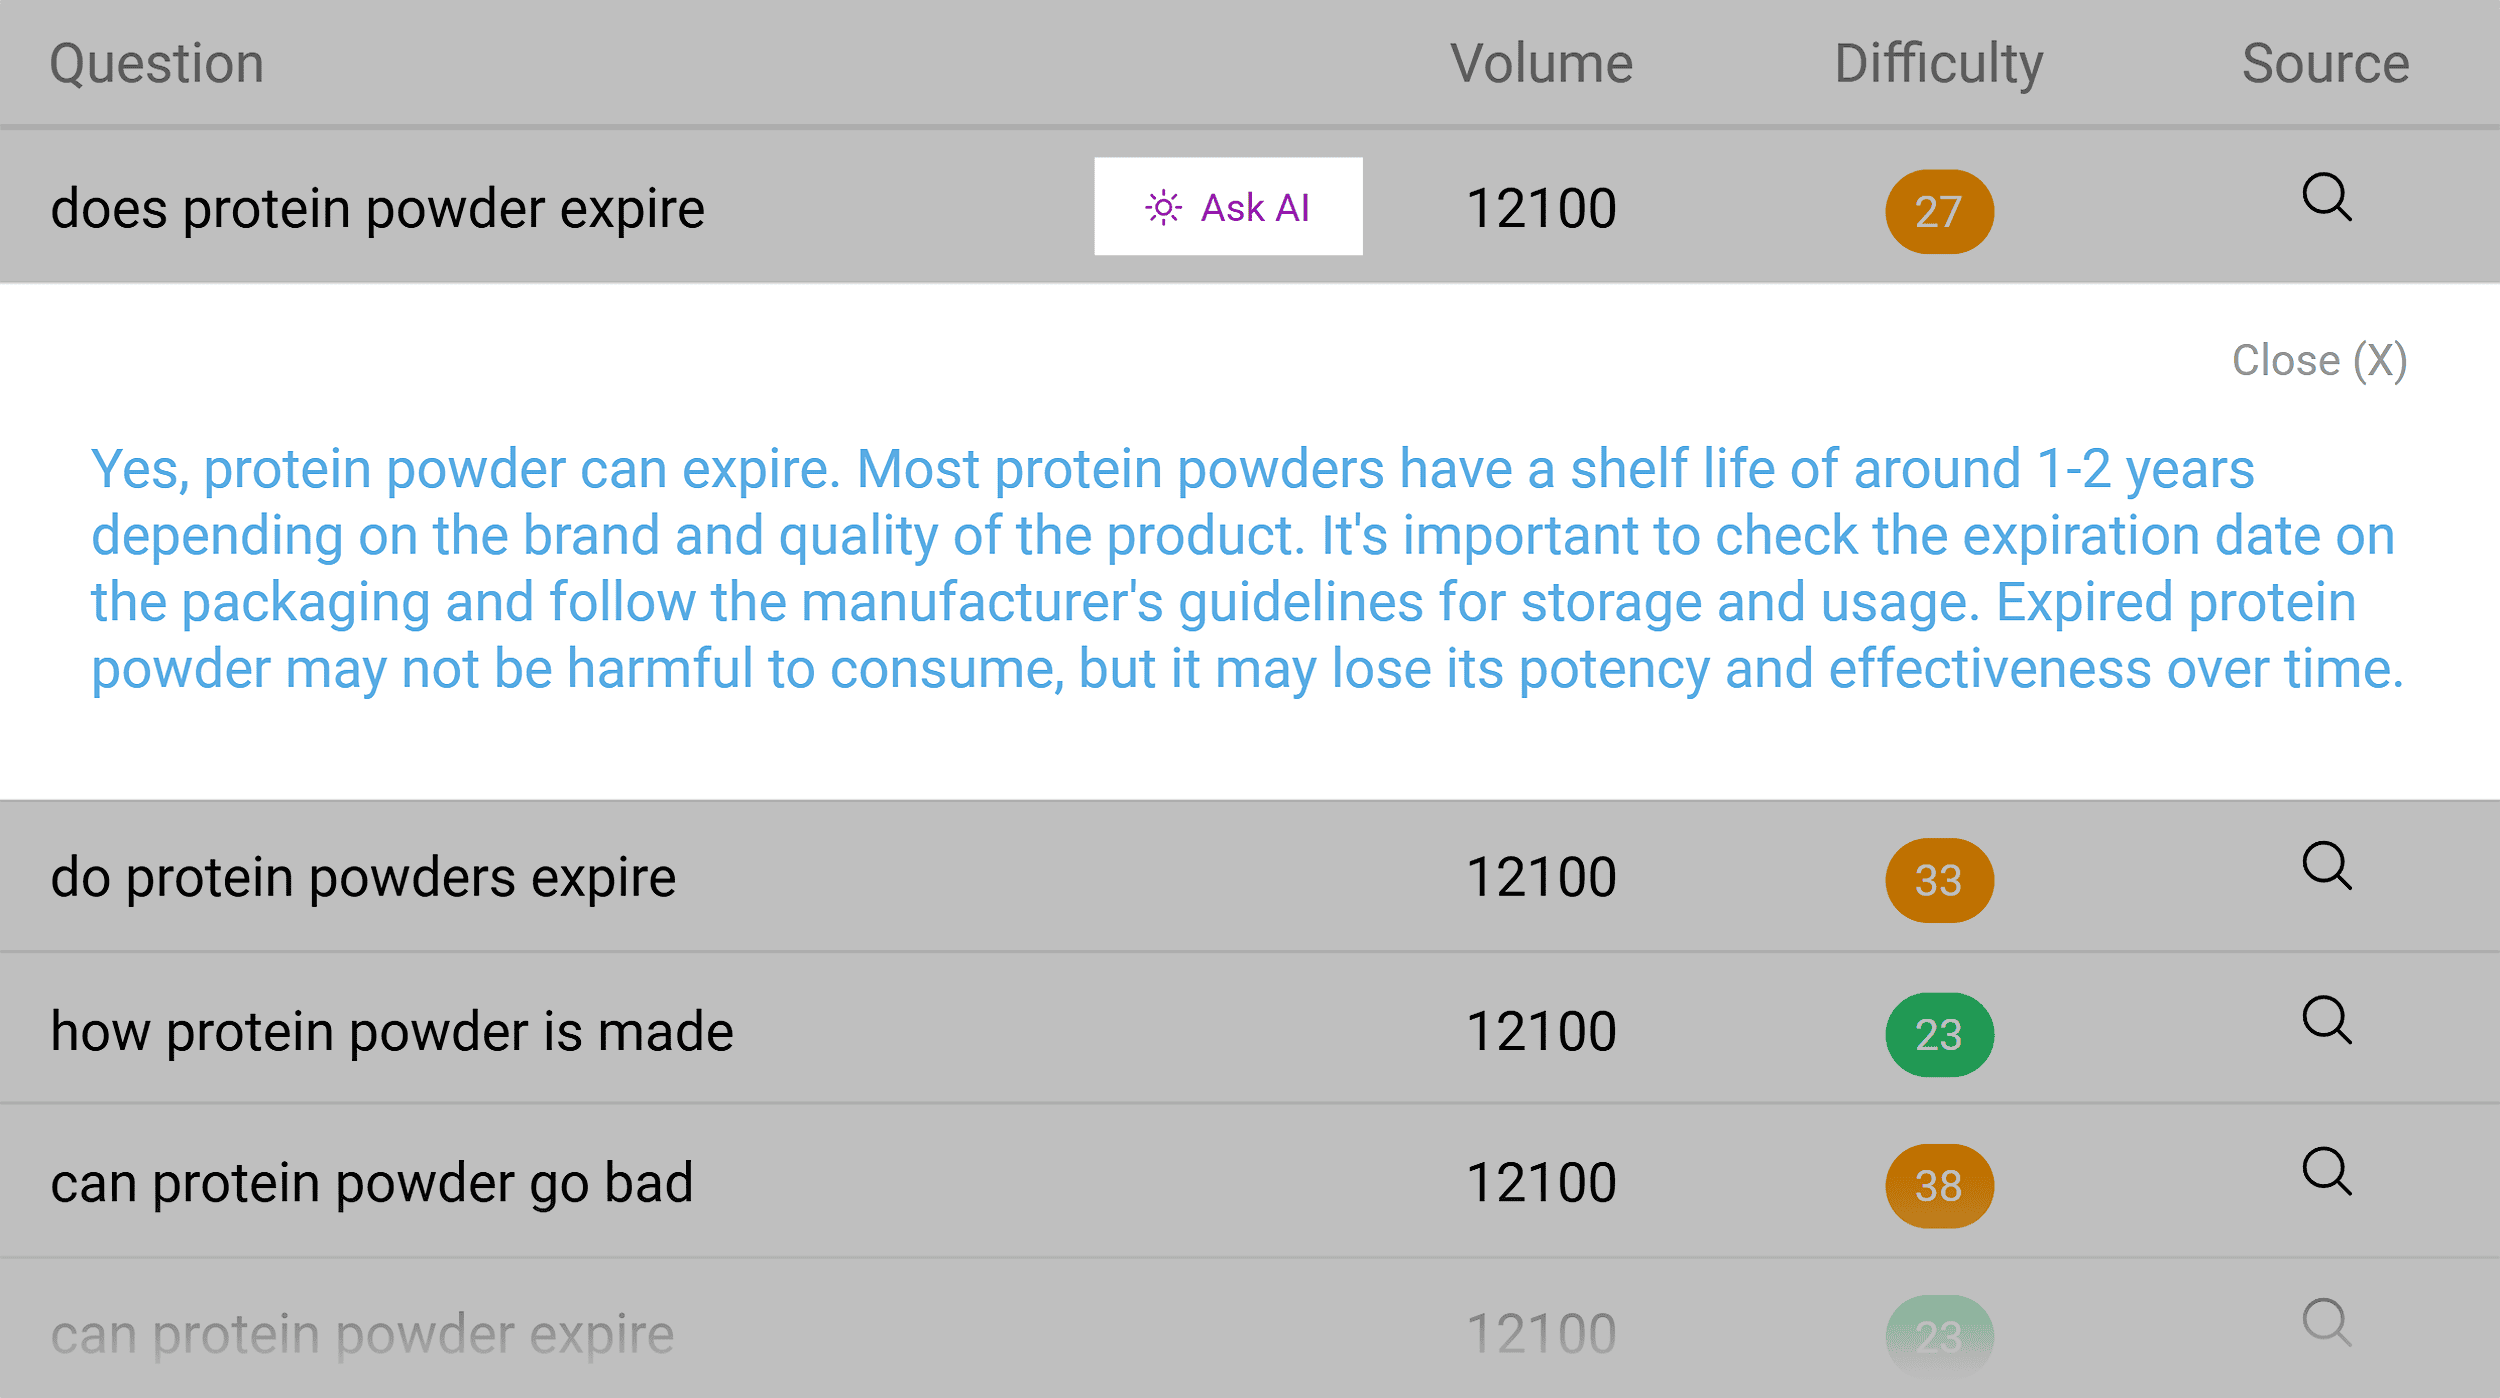Click the Question column header

pyautogui.click(x=157, y=65)
